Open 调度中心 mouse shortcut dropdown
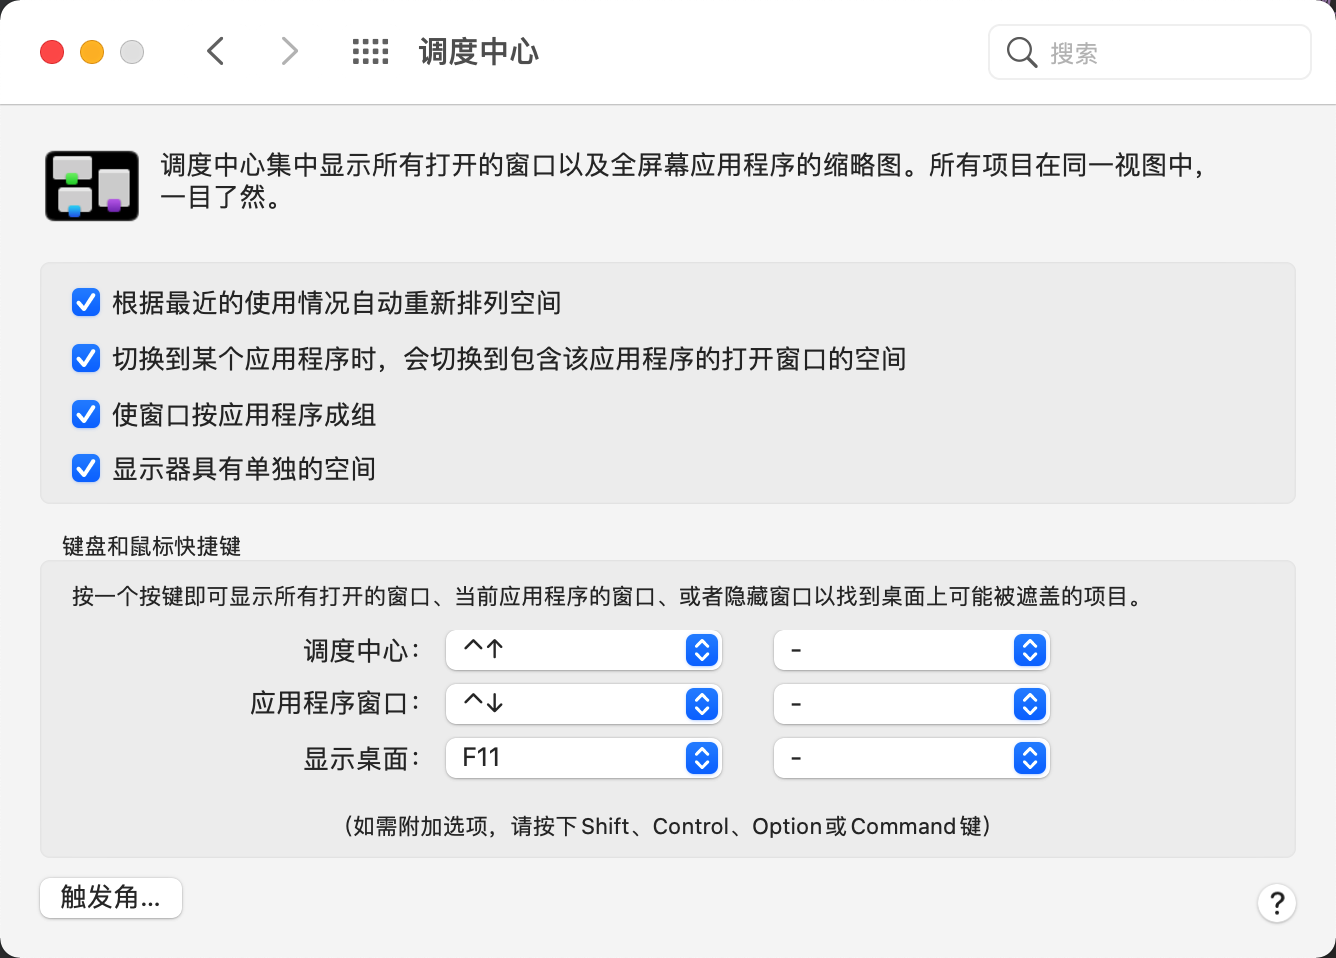This screenshot has height=958, width=1336. [x=912, y=650]
